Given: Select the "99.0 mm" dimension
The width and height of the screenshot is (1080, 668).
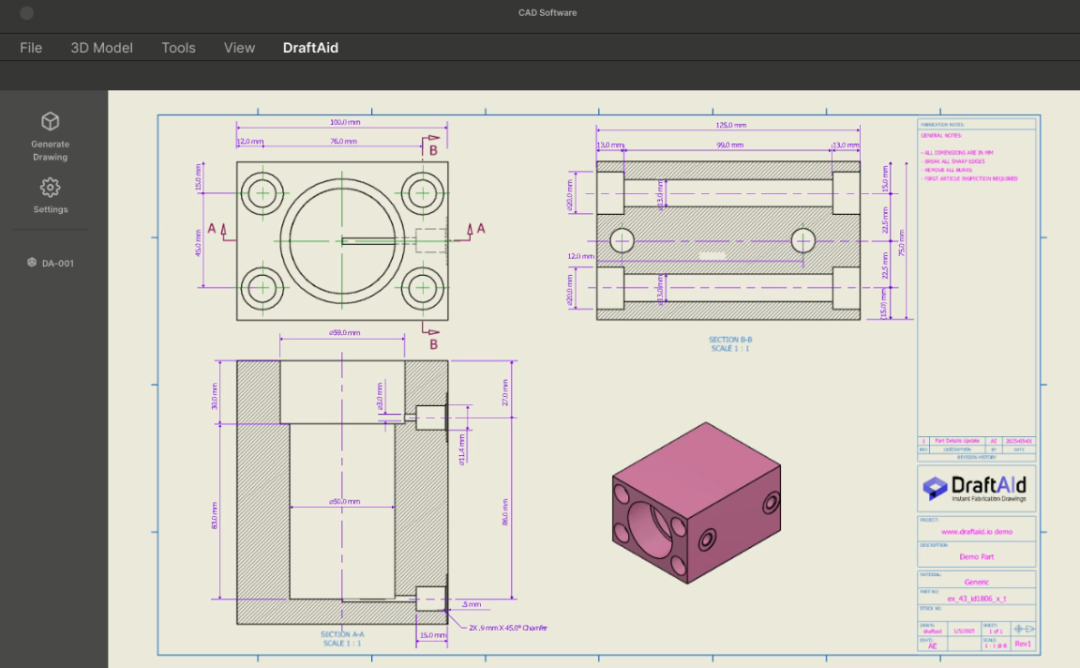Looking at the screenshot, I should click(729, 145).
